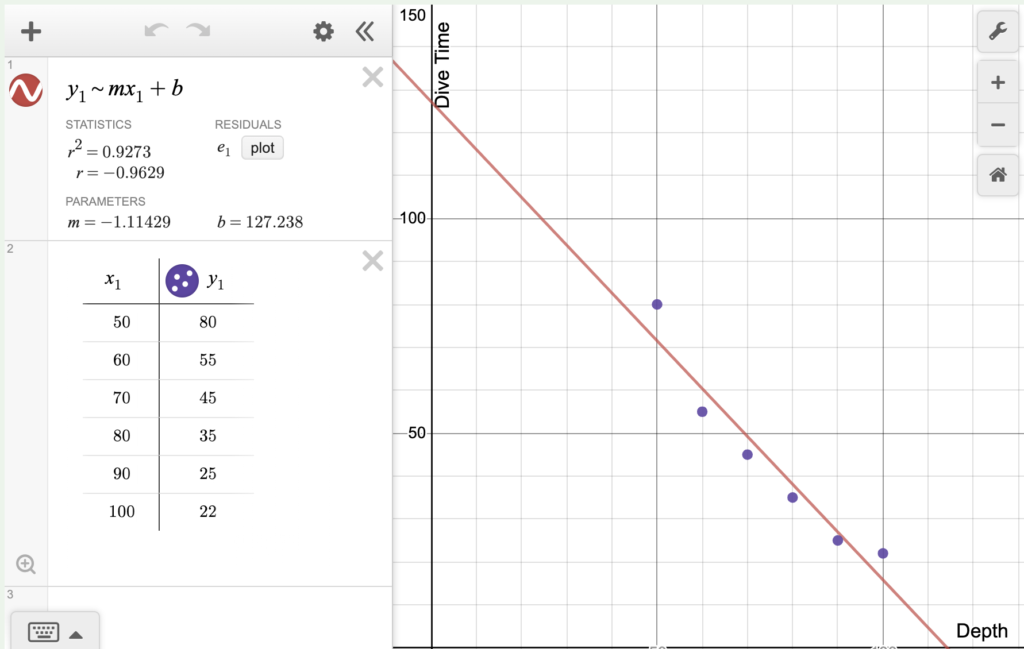Viewport: 1024px width, 649px height.
Task: Undo the last action
Action: pyautogui.click(x=157, y=31)
